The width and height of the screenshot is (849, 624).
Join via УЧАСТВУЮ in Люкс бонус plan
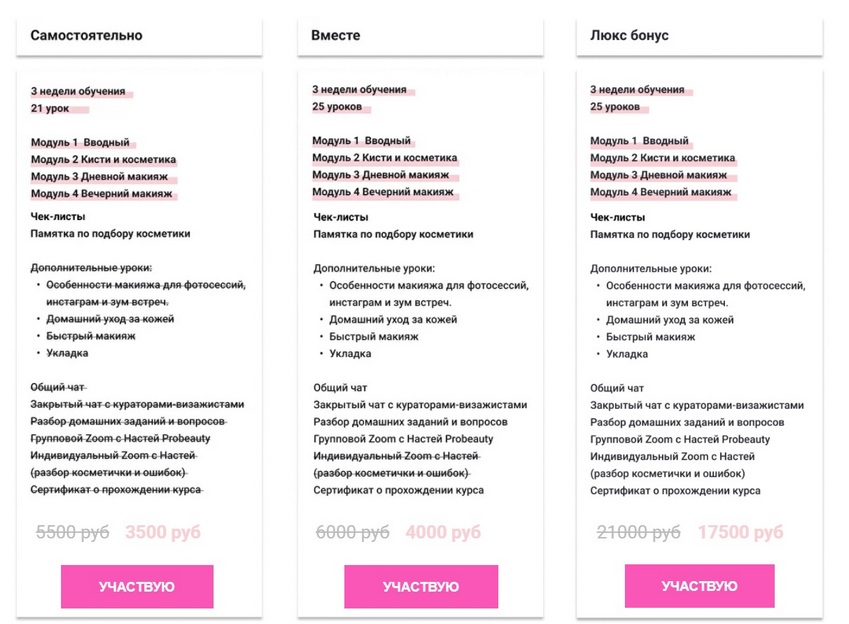click(700, 586)
